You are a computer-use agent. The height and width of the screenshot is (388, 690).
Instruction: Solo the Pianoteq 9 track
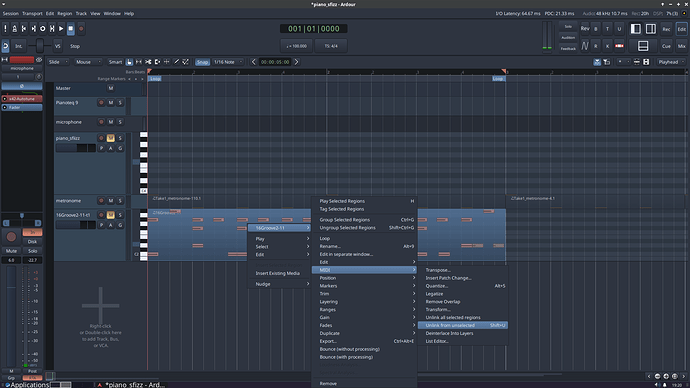(x=120, y=102)
